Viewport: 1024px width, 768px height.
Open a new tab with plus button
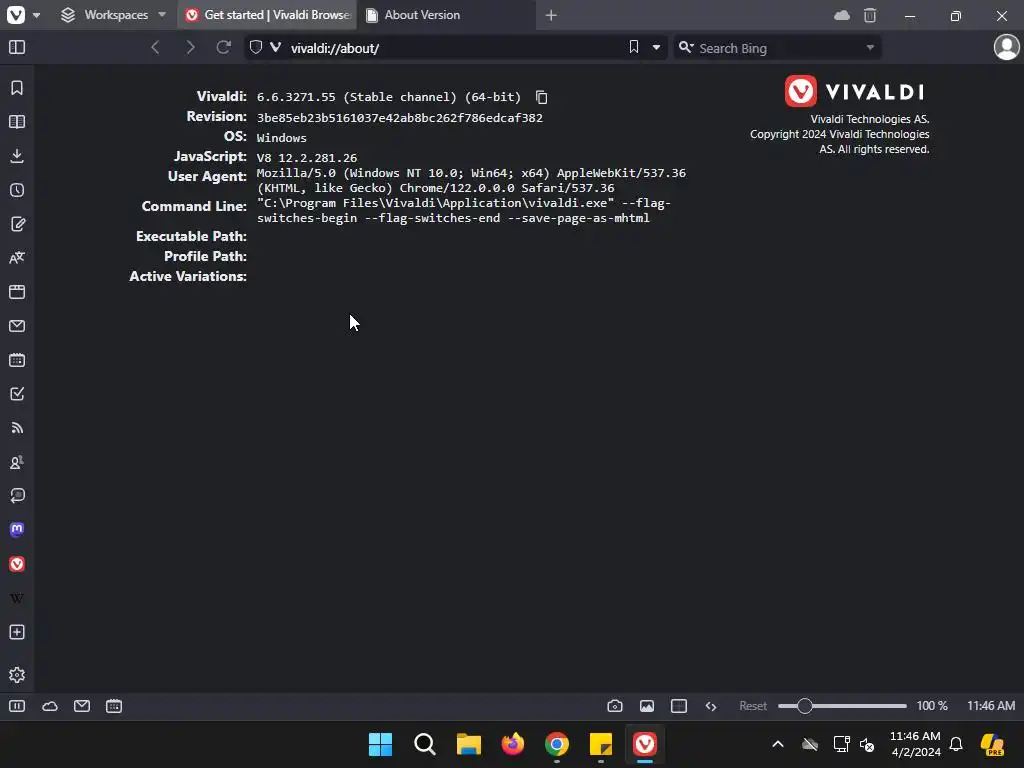pyautogui.click(x=551, y=15)
